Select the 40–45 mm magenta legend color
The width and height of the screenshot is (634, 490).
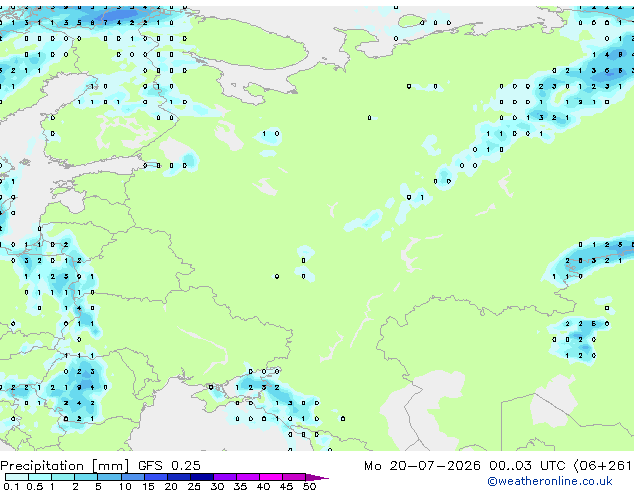[270, 477]
